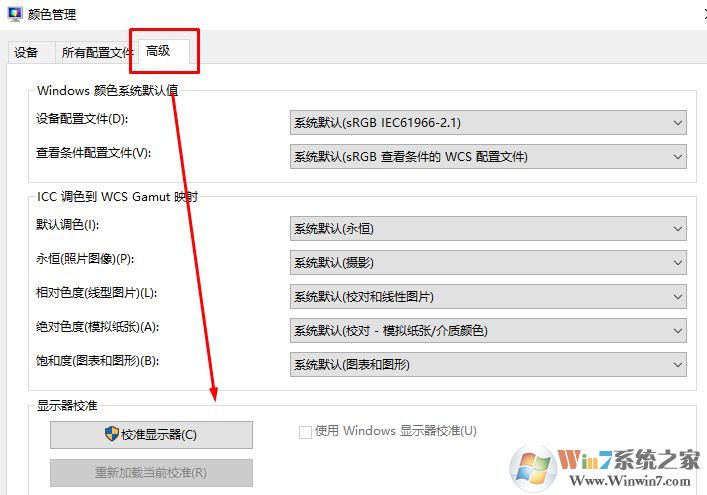Open the 所有配置文件 tab
The image size is (707, 495).
[96, 52]
